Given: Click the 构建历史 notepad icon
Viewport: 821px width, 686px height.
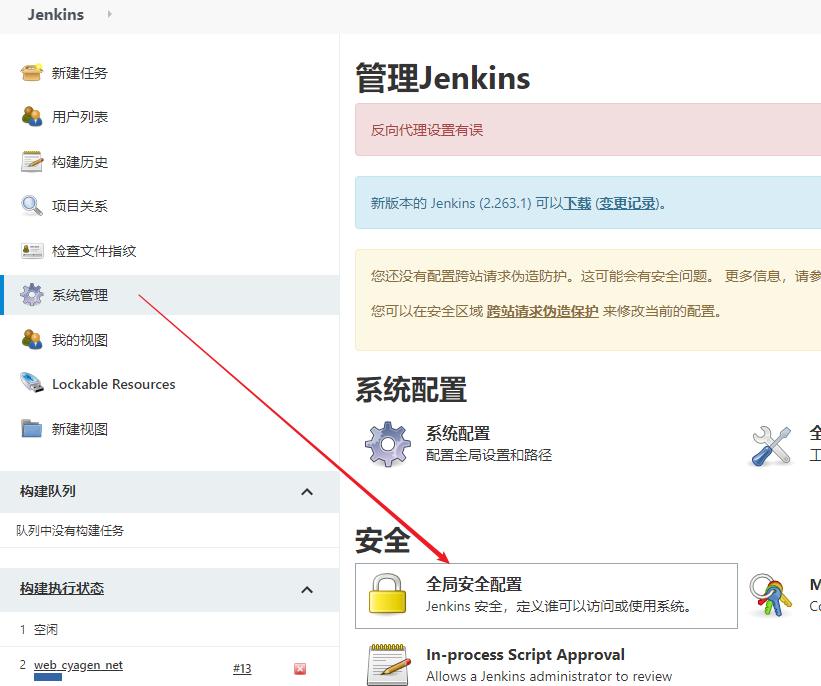Looking at the screenshot, I should (32, 162).
